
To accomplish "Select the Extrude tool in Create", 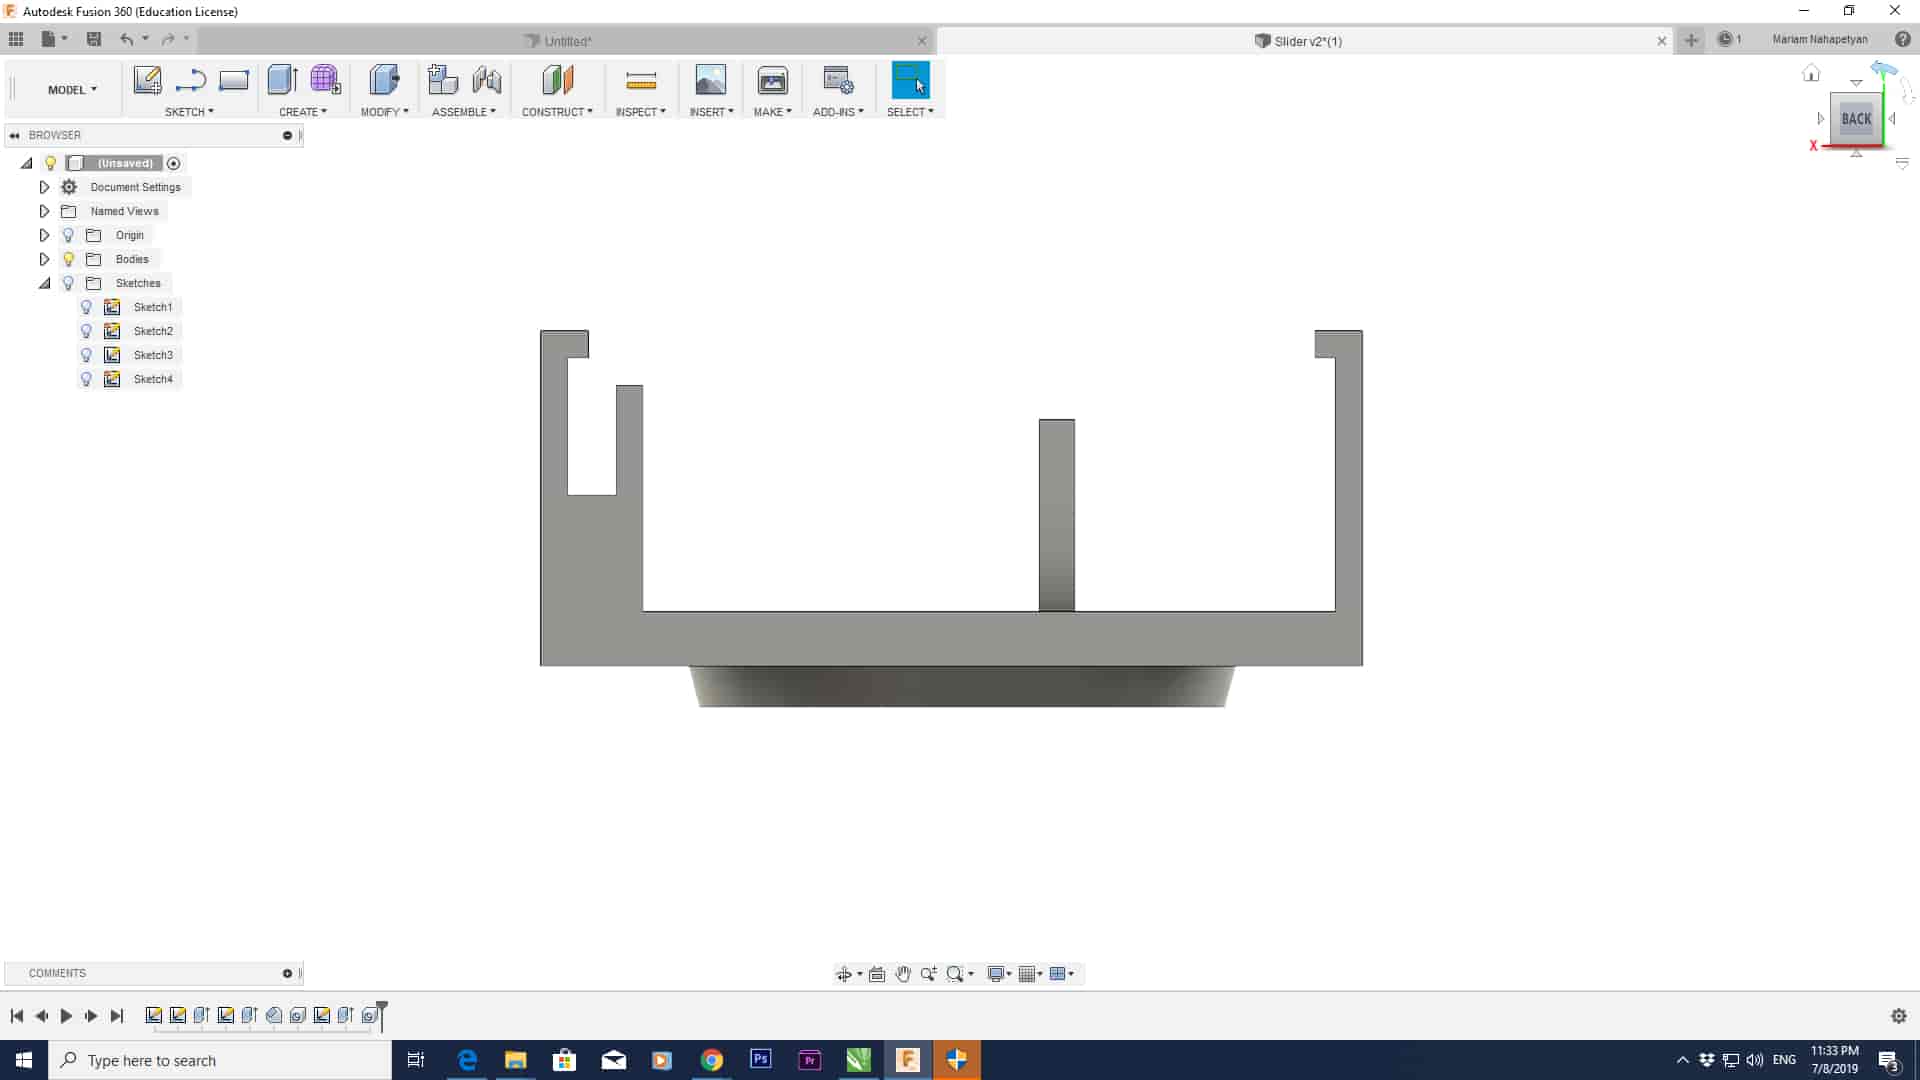I will pos(283,80).
